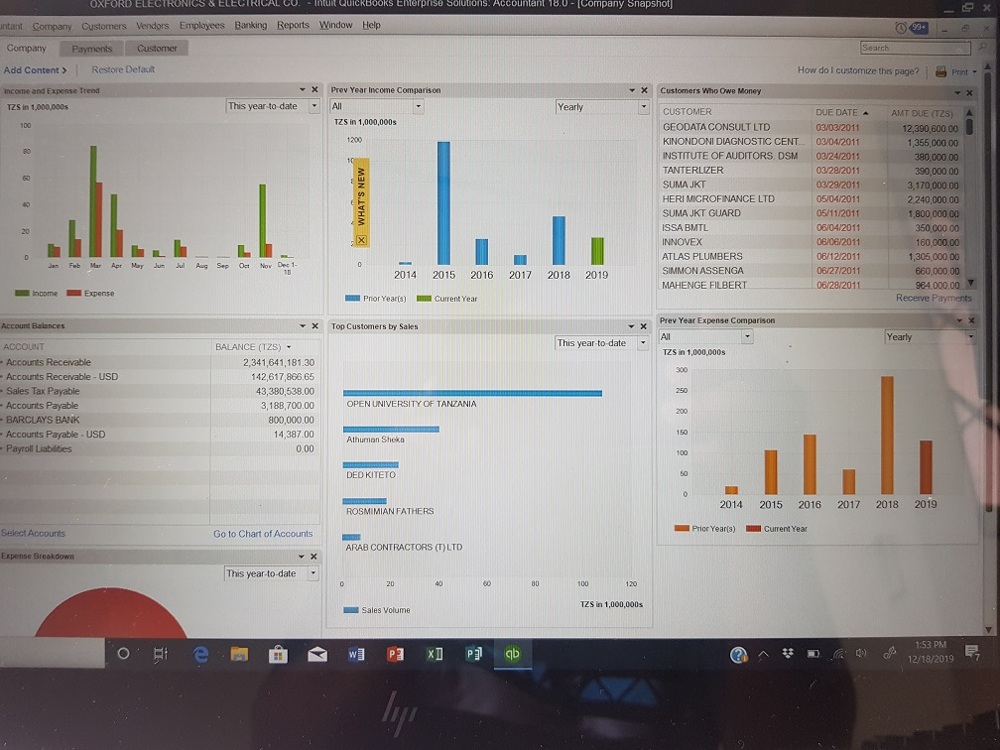1000x750 pixels.
Task: Select the HERI MICROFINANCE LTD customer row
Action: (x=810, y=199)
